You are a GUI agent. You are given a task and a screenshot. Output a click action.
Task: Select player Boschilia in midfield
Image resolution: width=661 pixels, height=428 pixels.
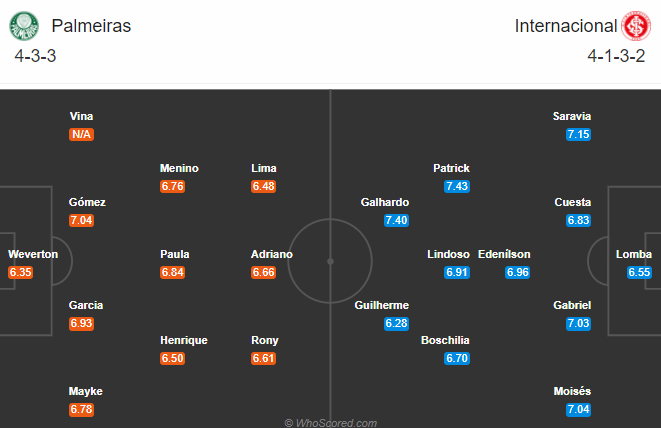coord(445,340)
